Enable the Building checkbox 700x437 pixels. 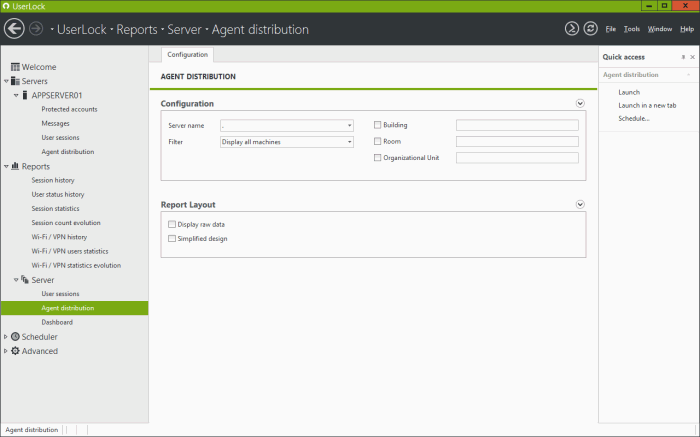point(377,125)
